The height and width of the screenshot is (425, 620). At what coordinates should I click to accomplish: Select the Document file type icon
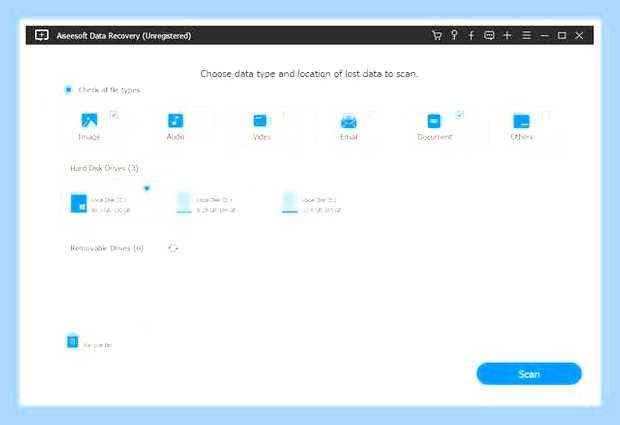pos(434,121)
